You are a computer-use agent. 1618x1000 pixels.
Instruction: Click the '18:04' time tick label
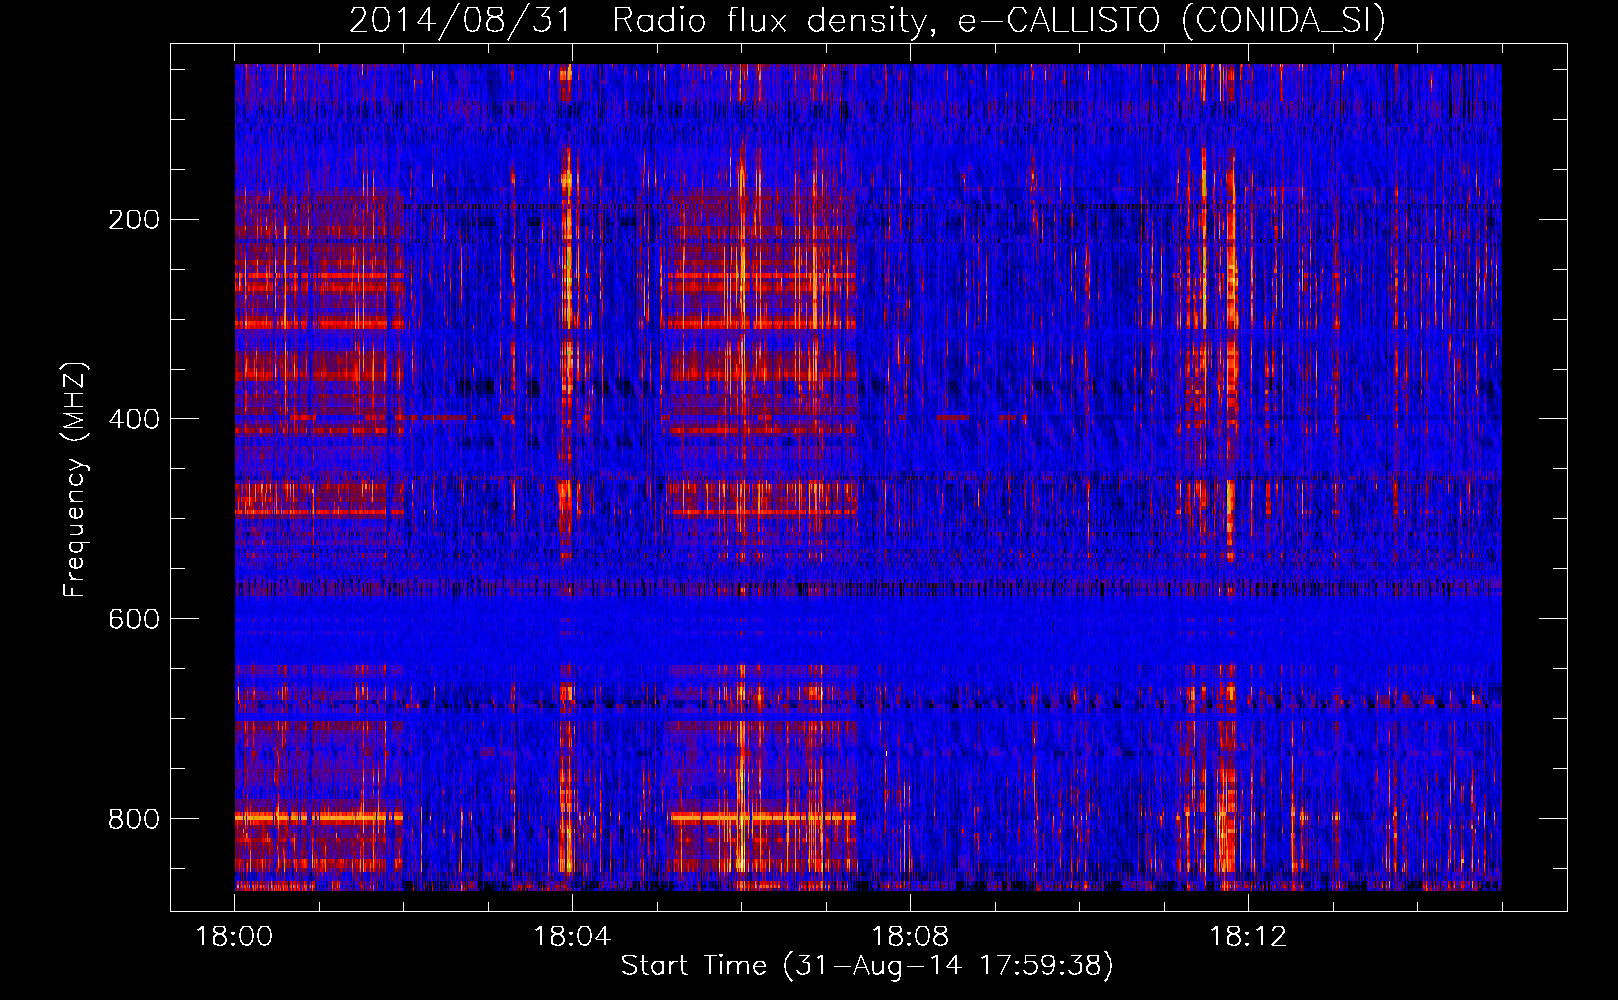(572, 936)
